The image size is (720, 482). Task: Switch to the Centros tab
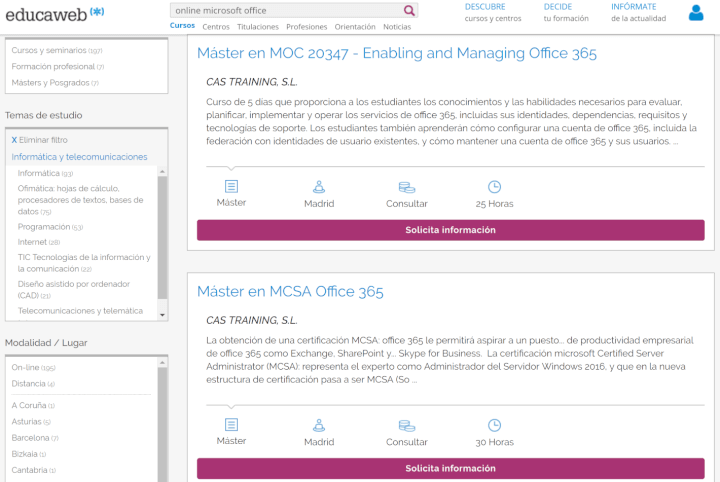click(x=216, y=27)
